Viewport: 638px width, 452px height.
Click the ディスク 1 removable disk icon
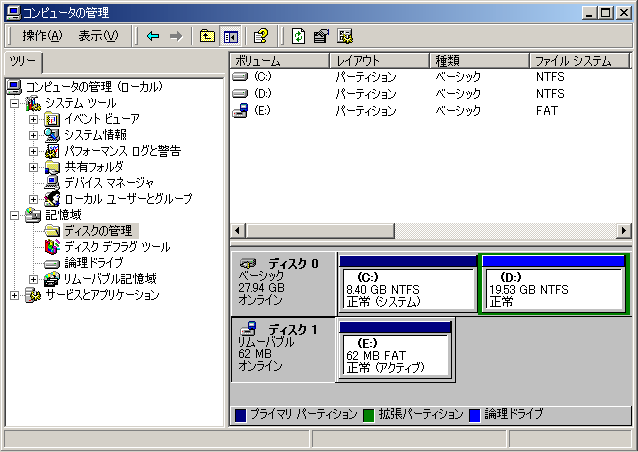tap(248, 328)
